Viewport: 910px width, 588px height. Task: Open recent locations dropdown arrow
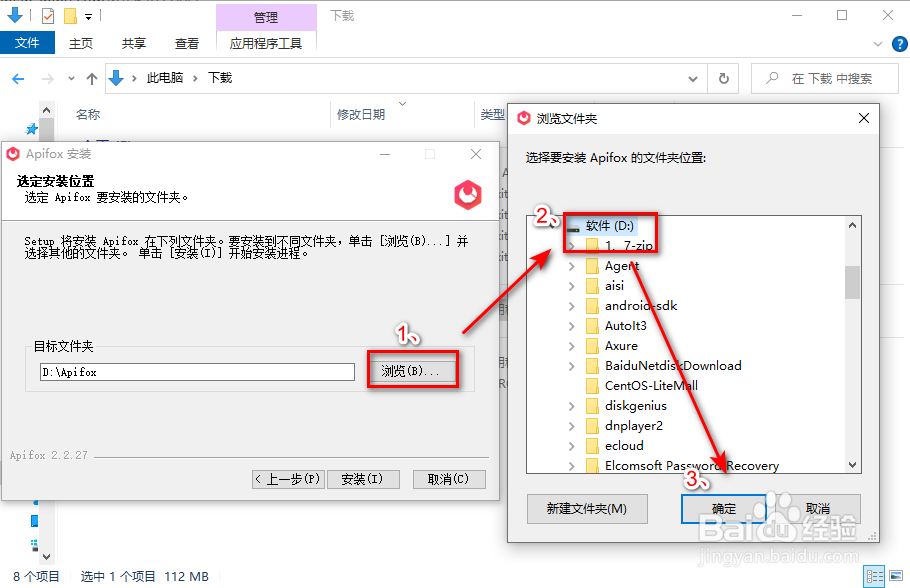tap(71, 78)
